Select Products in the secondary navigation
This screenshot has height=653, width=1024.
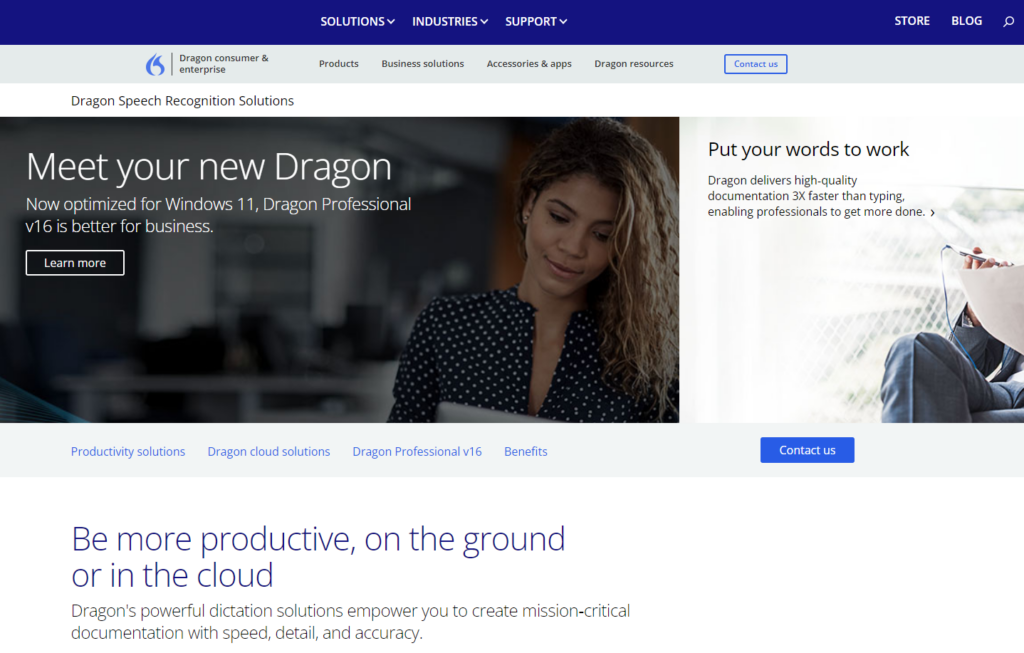click(338, 63)
